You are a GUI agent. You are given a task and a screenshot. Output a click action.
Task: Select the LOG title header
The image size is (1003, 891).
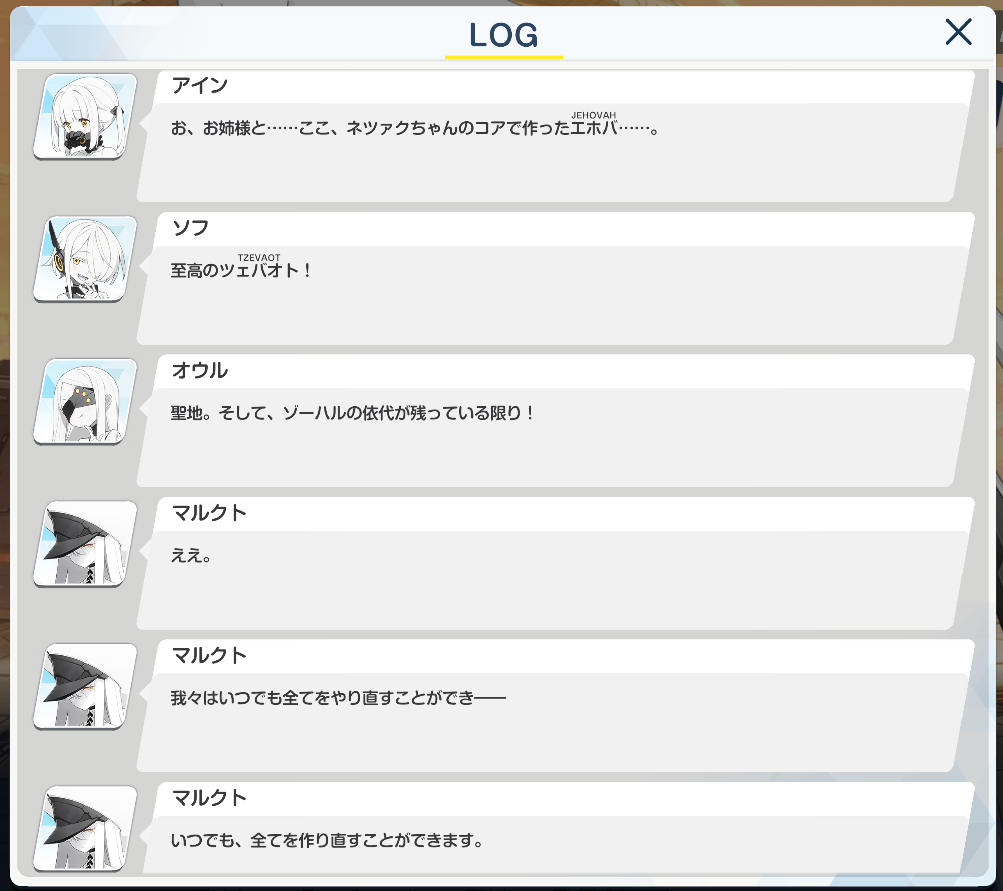click(x=503, y=35)
